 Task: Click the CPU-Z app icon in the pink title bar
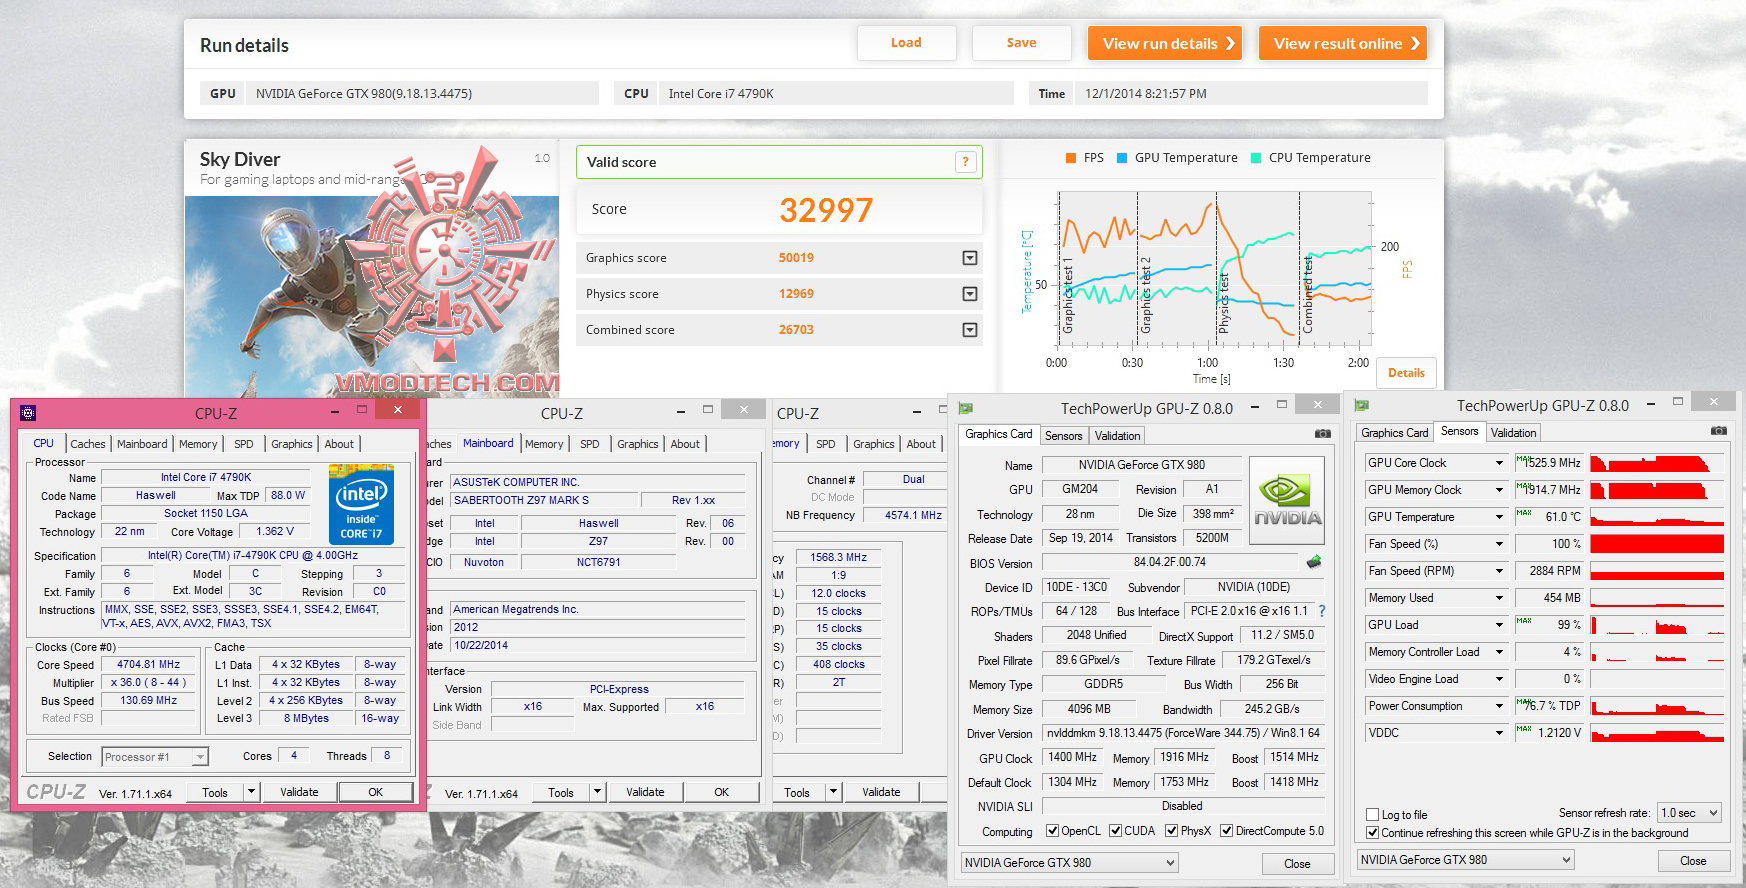click(x=28, y=412)
